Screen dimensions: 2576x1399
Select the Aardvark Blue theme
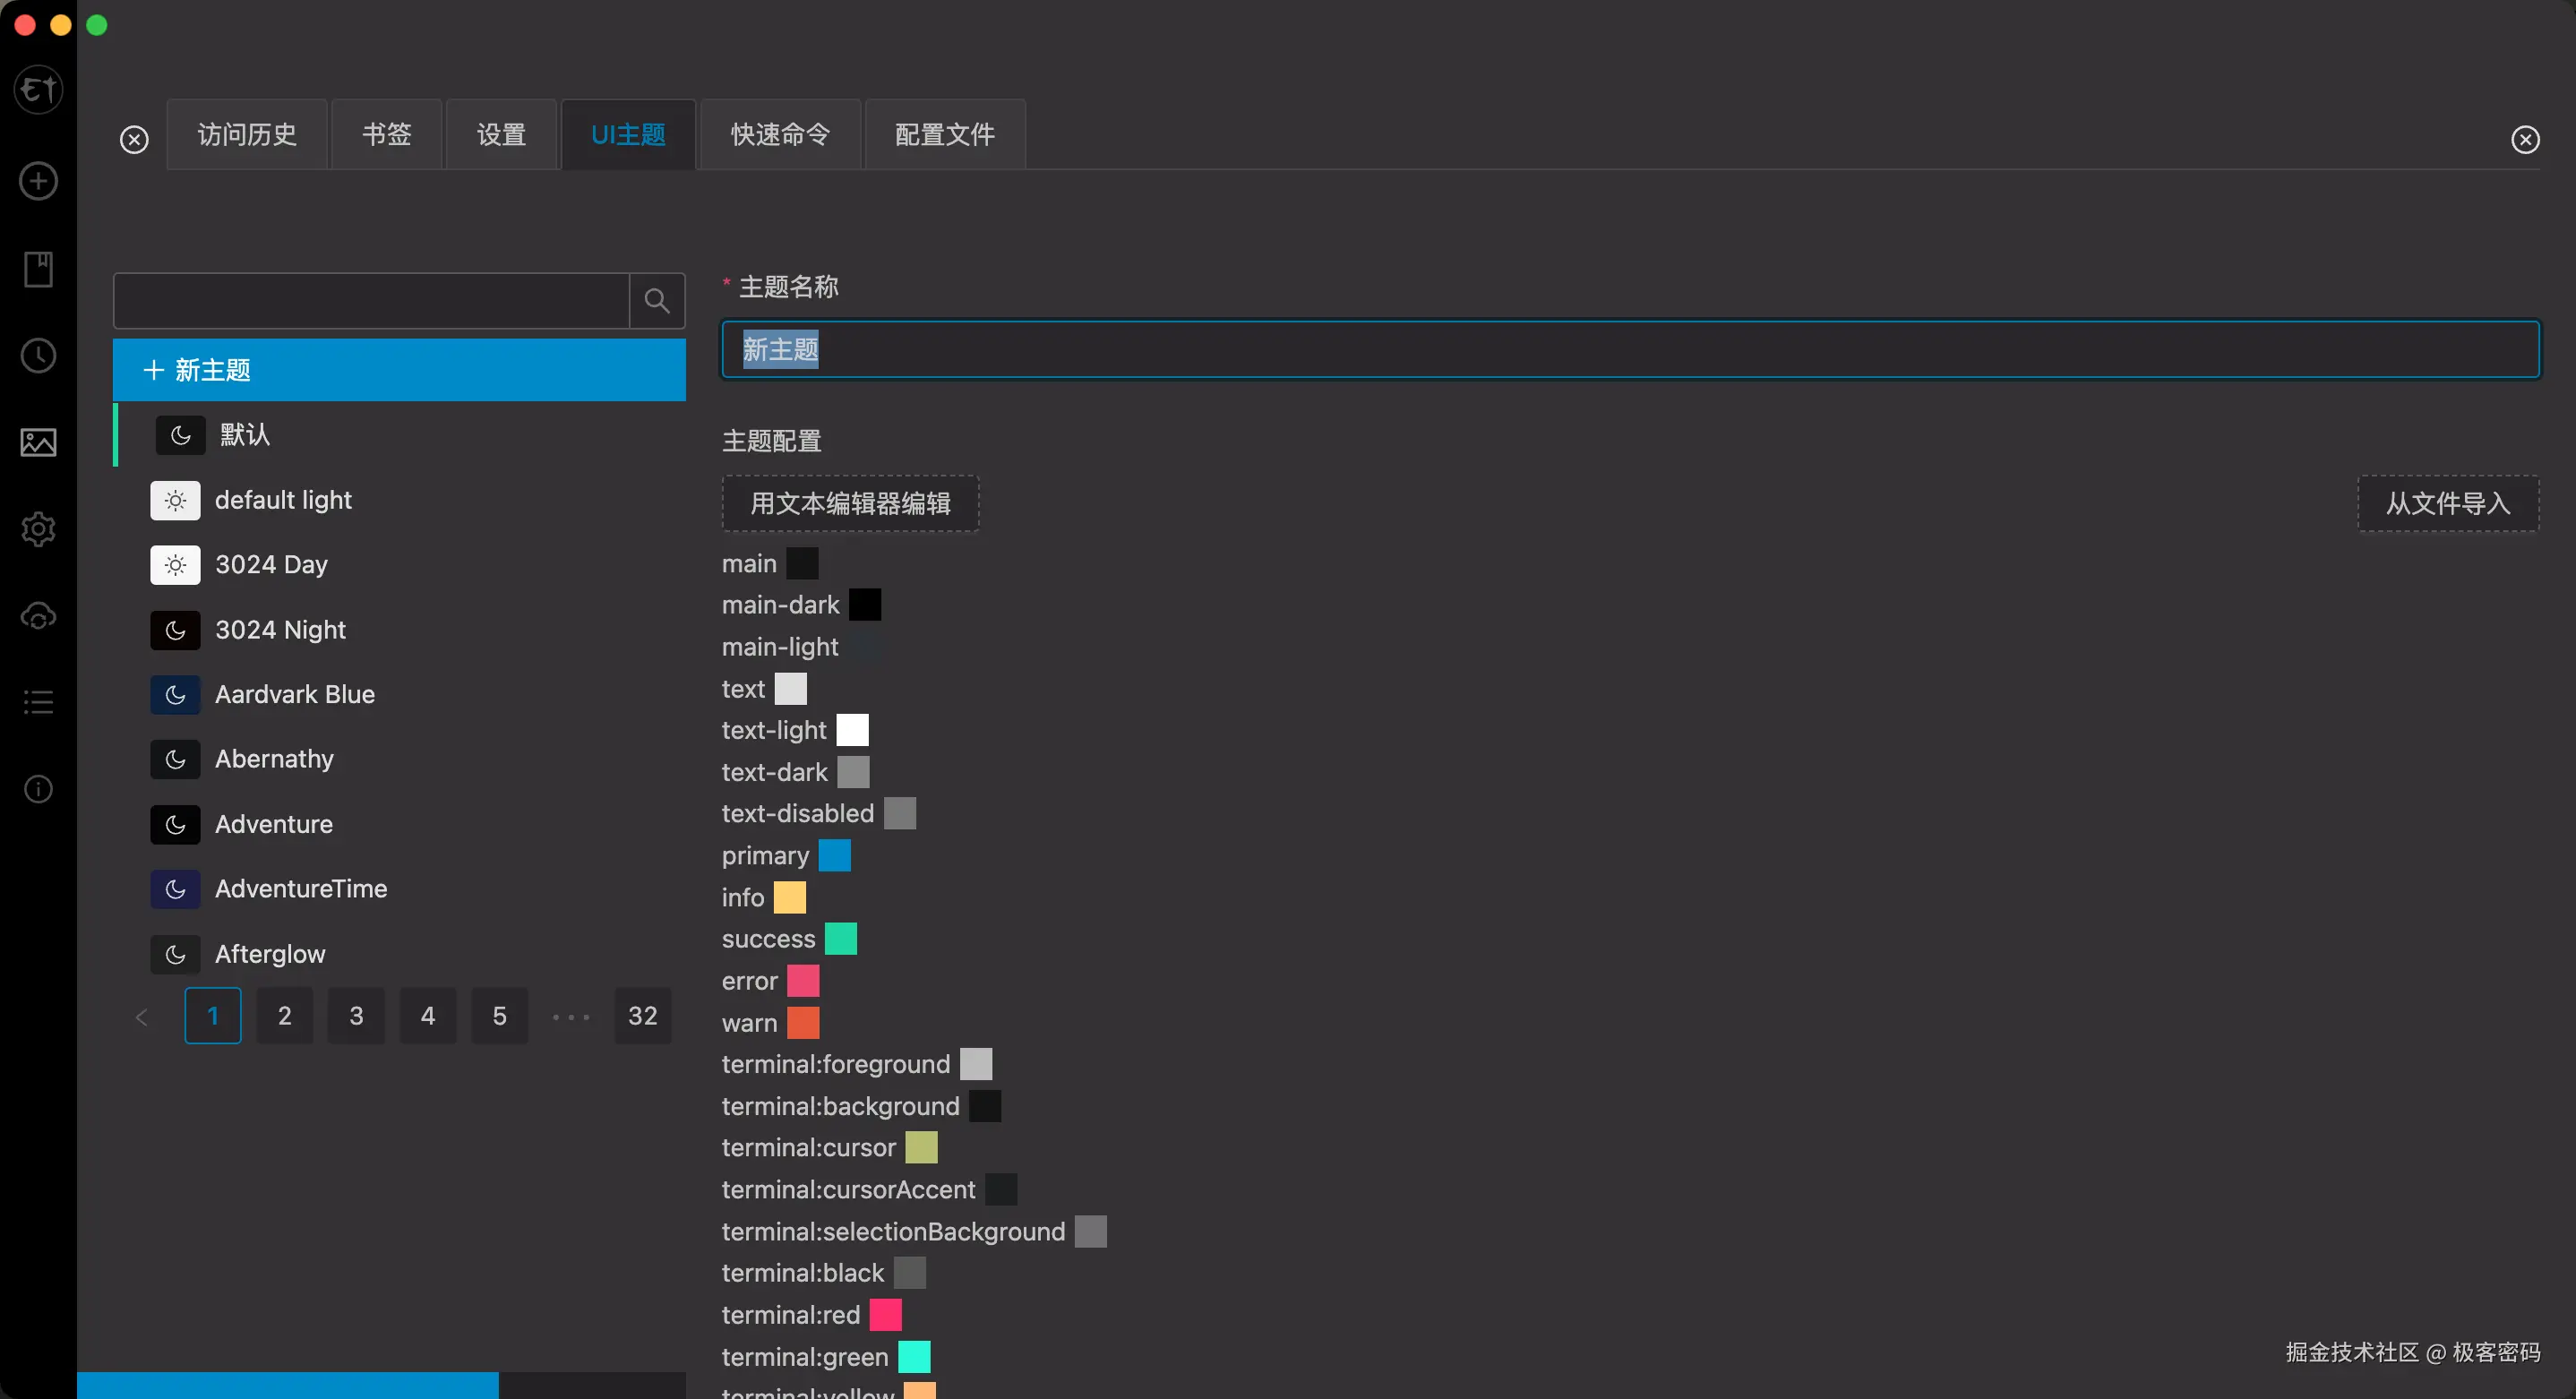(x=294, y=694)
